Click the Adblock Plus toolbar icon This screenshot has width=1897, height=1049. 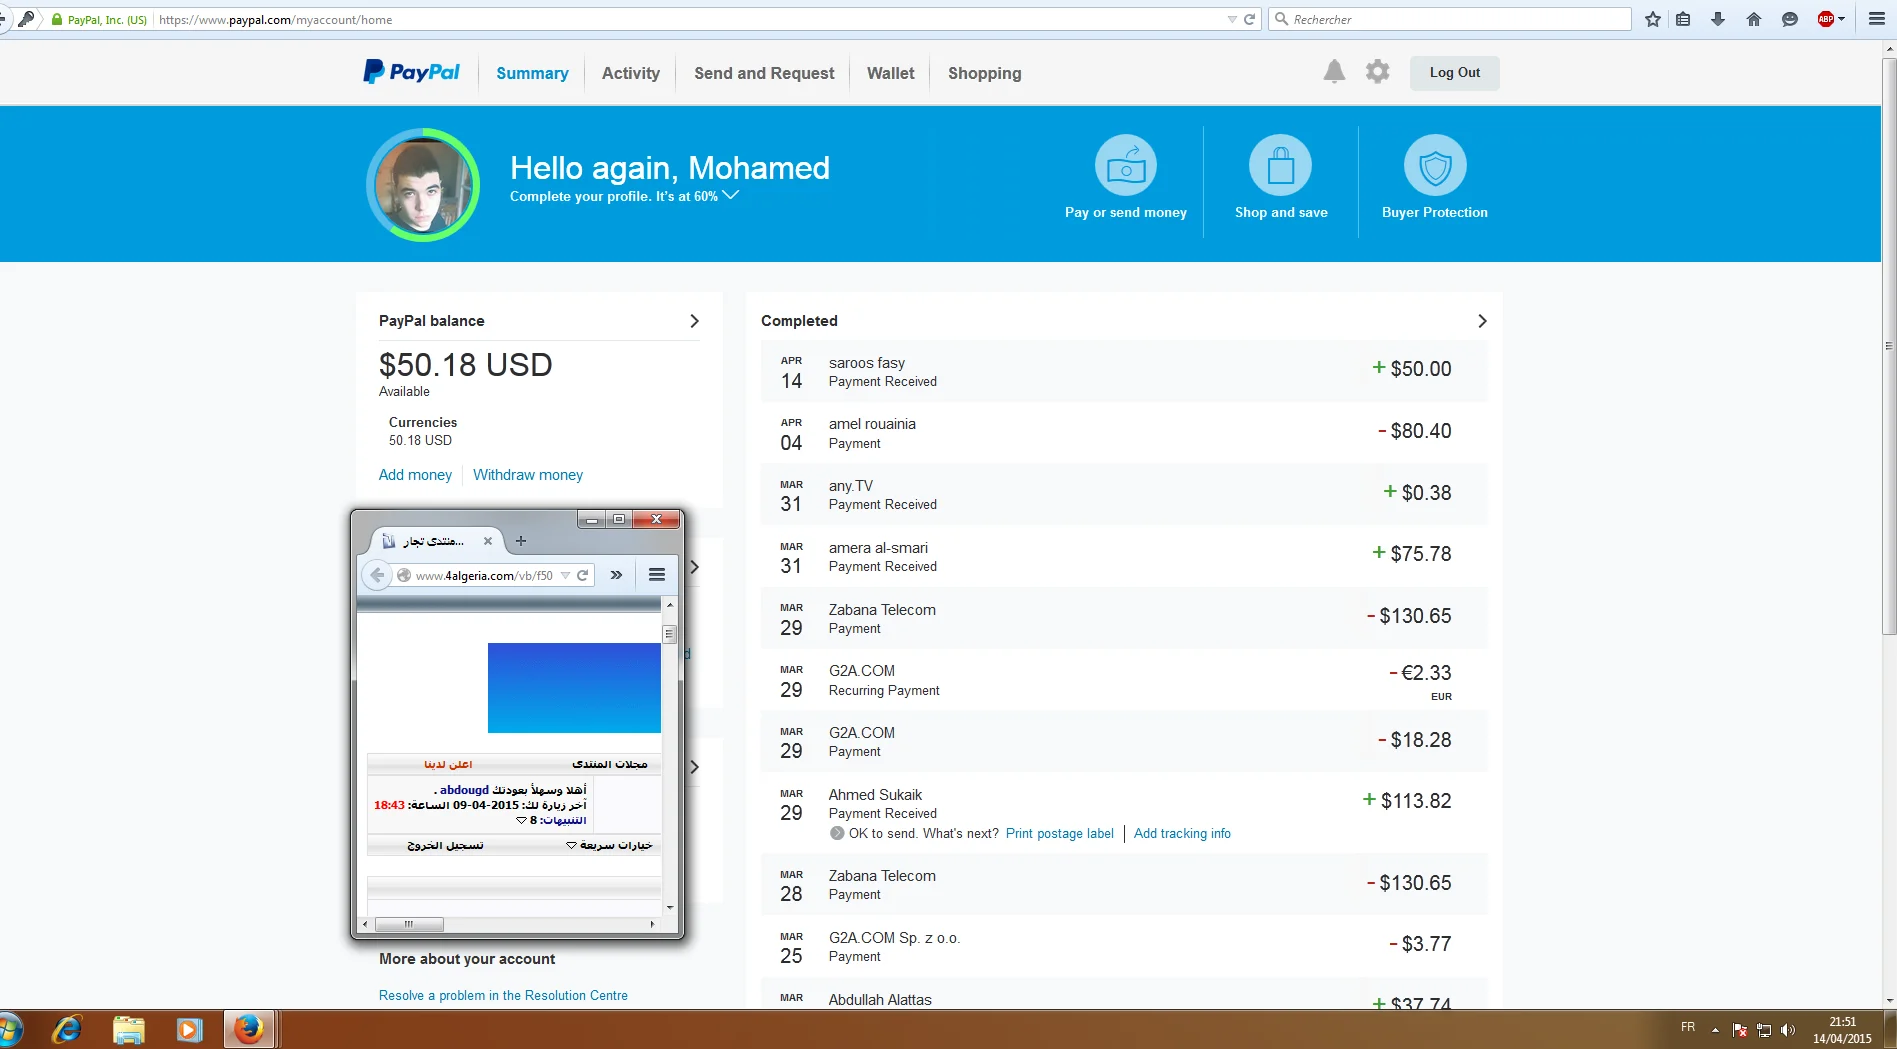click(x=1826, y=19)
